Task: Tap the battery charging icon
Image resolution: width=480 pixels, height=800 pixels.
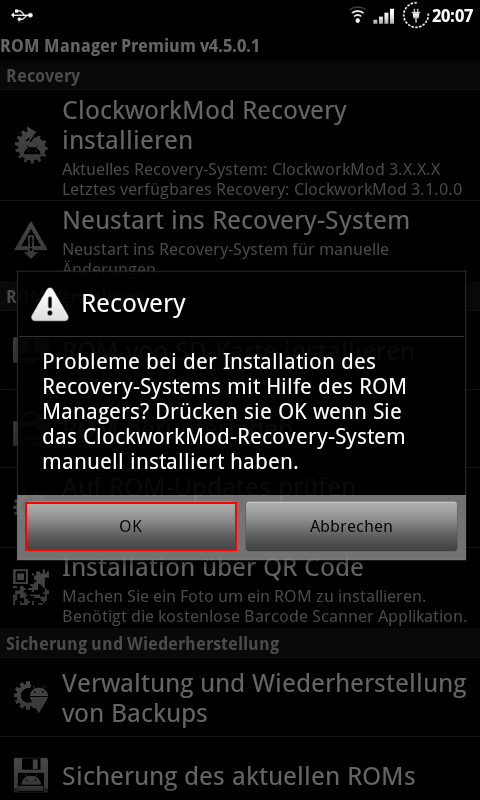Action: point(415,16)
